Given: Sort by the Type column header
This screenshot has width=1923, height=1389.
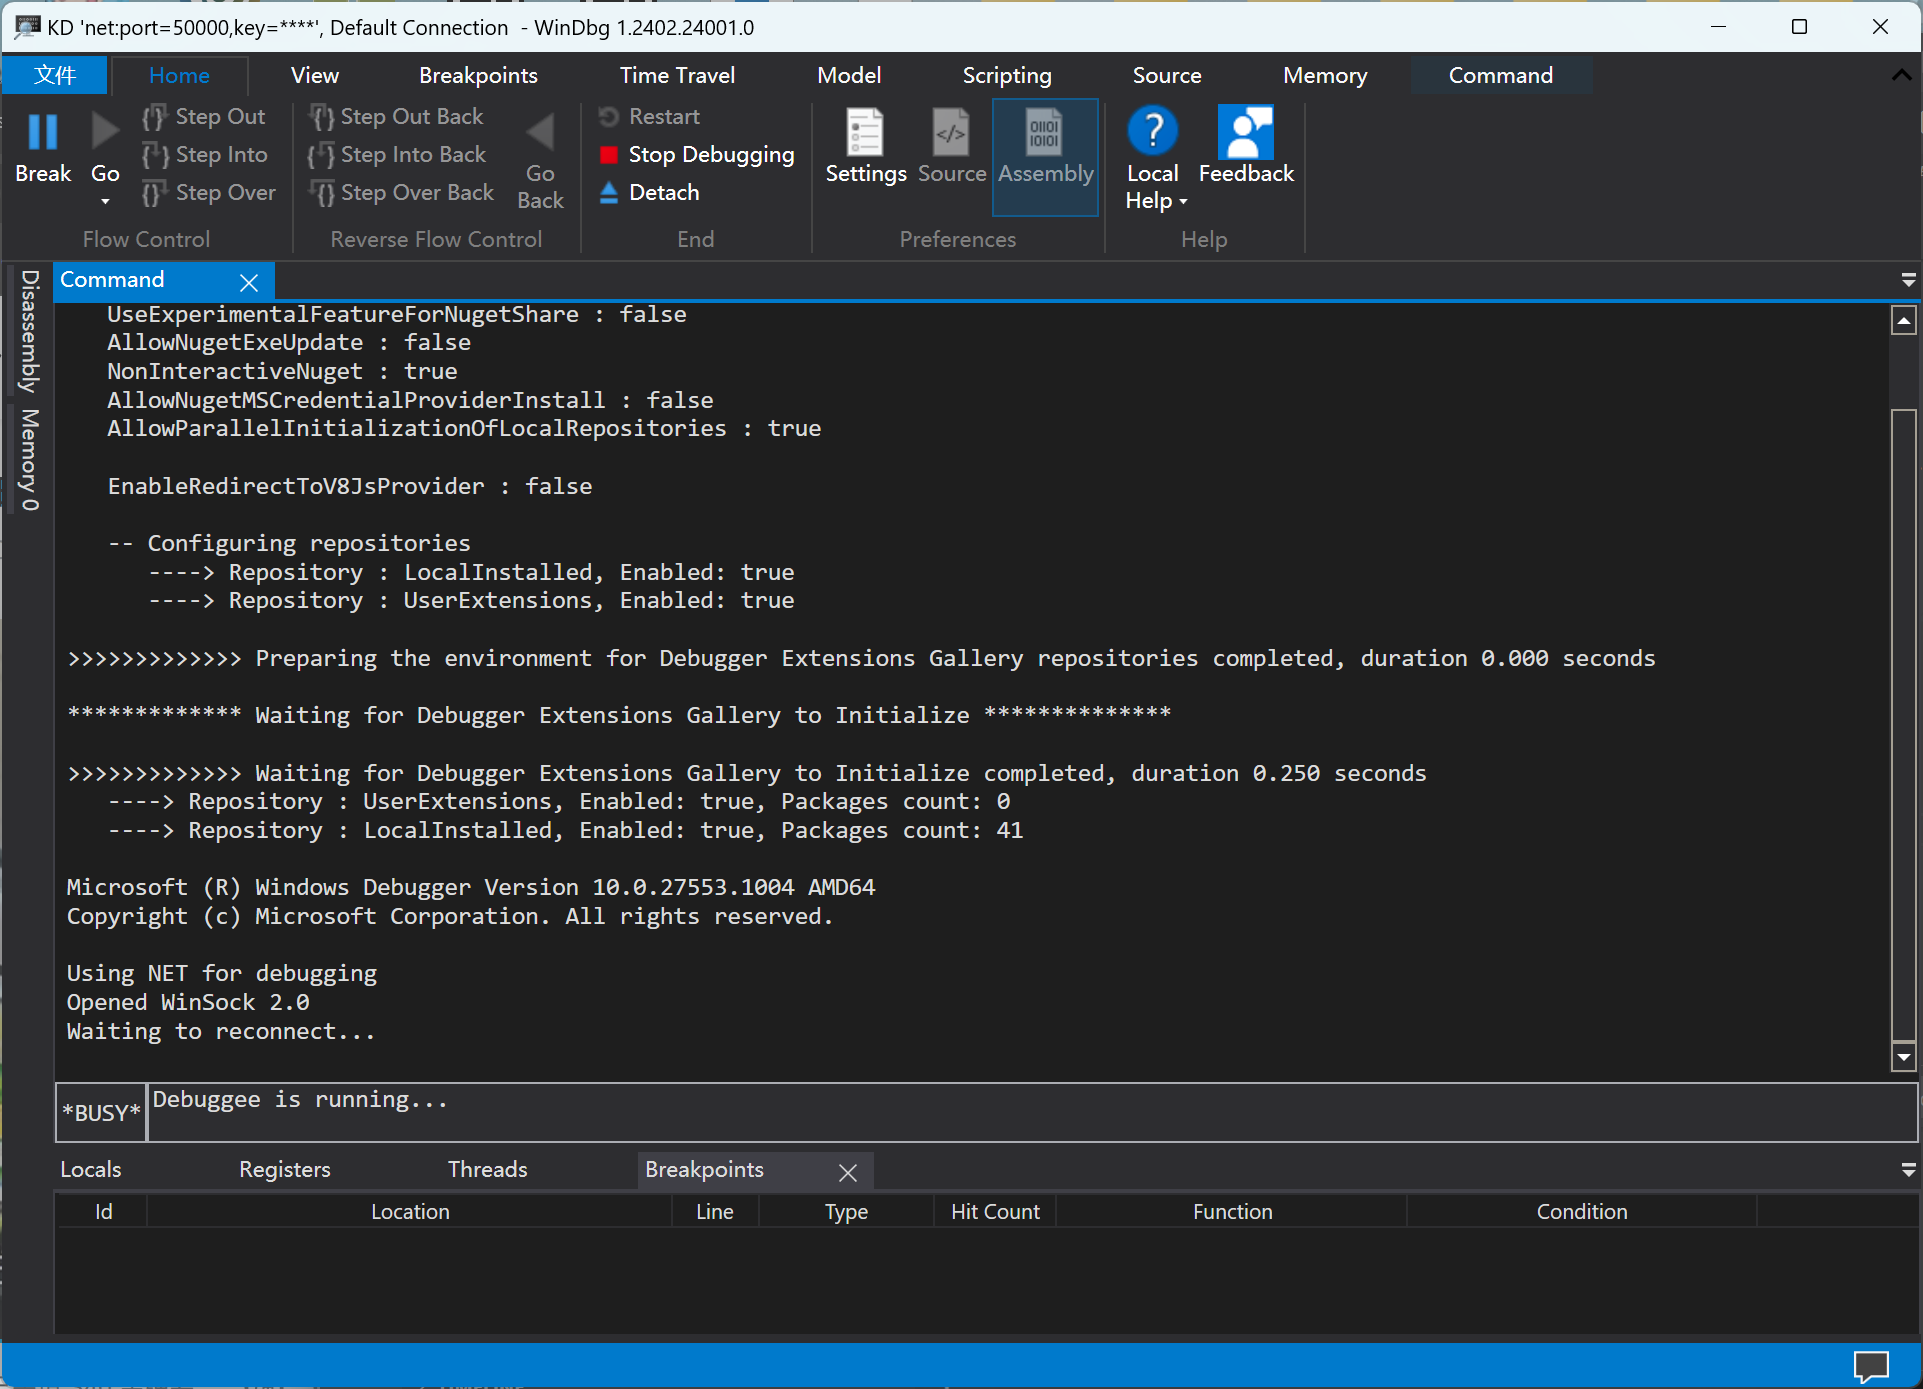Looking at the screenshot, I should point(846,1211).
